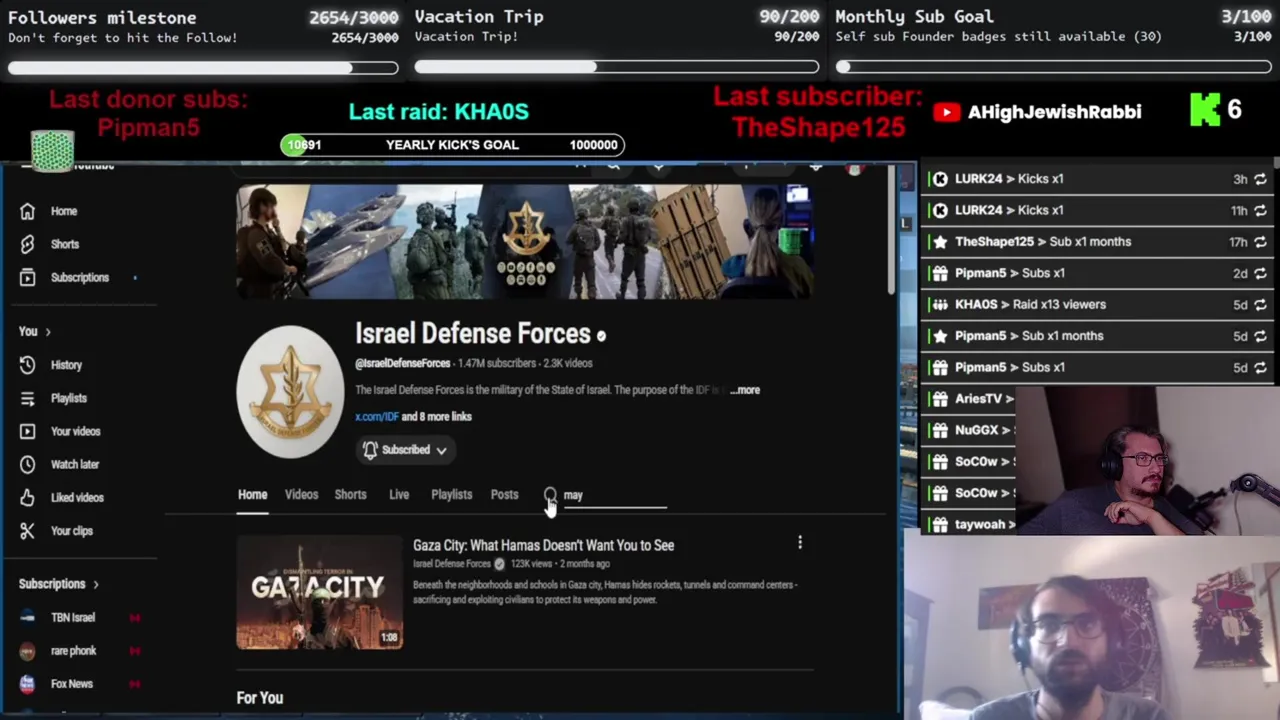This screenshot has height=720, width=1280.
Task: Switch to the Videos tab
Action: pyautogui.click(x=301, y=495)
